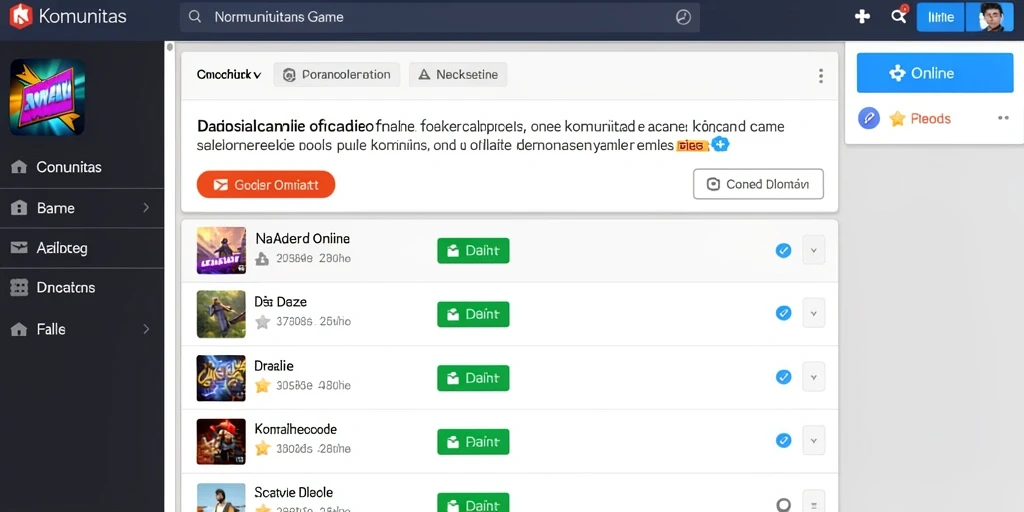Open the three-dot menu in header card
Viewport: 1024px width, 512px height.
[821, 76]
